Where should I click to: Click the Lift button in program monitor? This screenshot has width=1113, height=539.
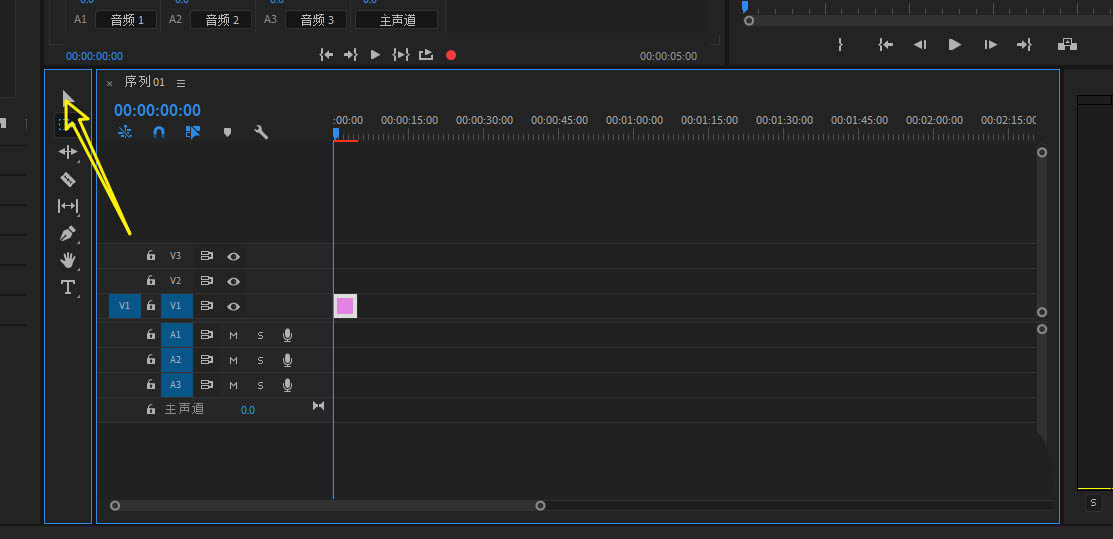point(1068,45)
